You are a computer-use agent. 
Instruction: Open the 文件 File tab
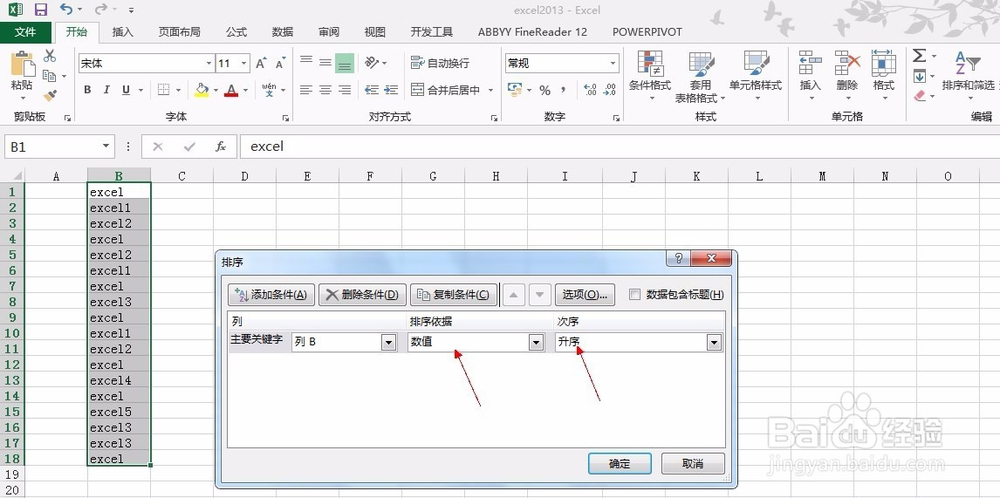tap(26, 32)
